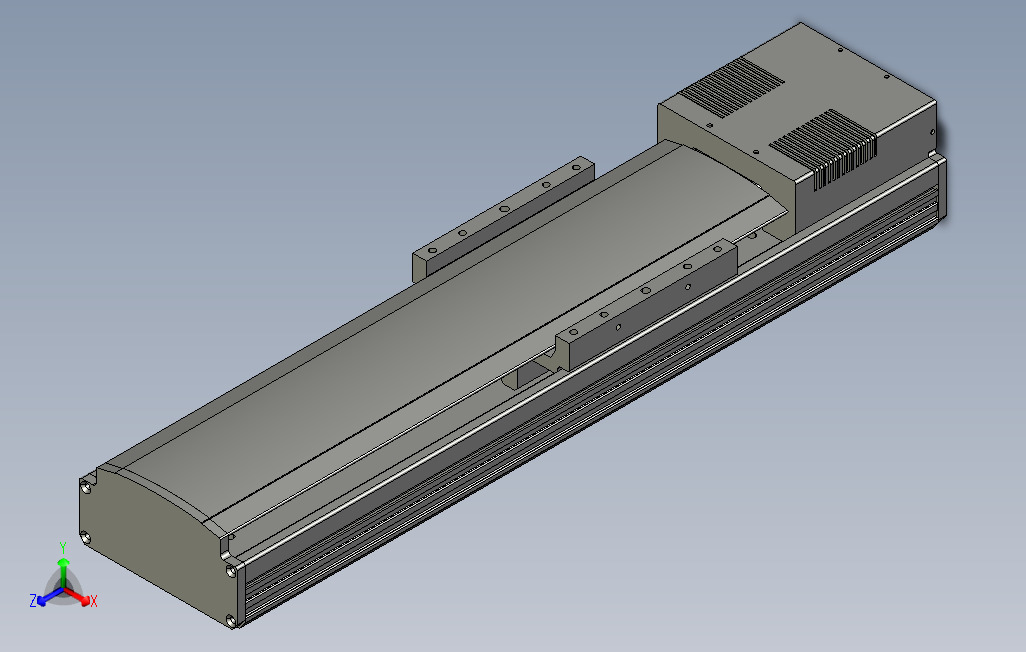Select the red X axis arrow

[85, 601]
